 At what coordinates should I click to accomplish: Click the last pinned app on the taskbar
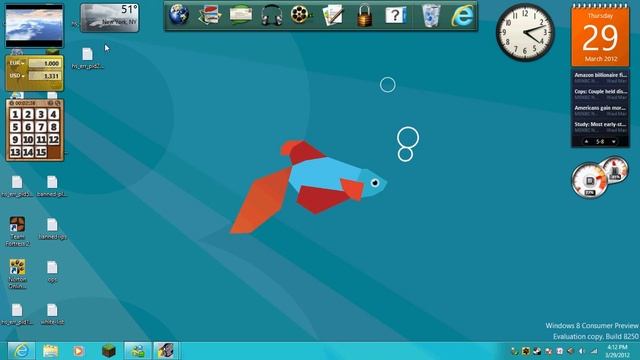click(166, 351)
